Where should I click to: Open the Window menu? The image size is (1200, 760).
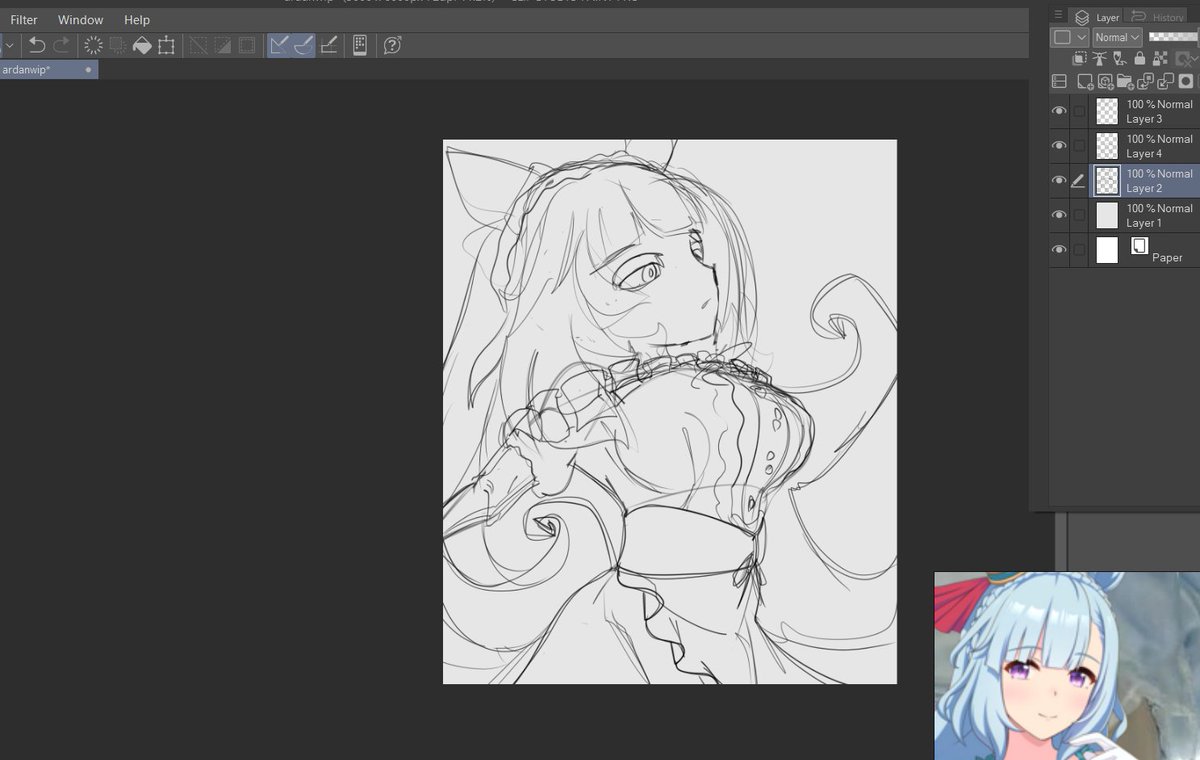tap(80, 20)
